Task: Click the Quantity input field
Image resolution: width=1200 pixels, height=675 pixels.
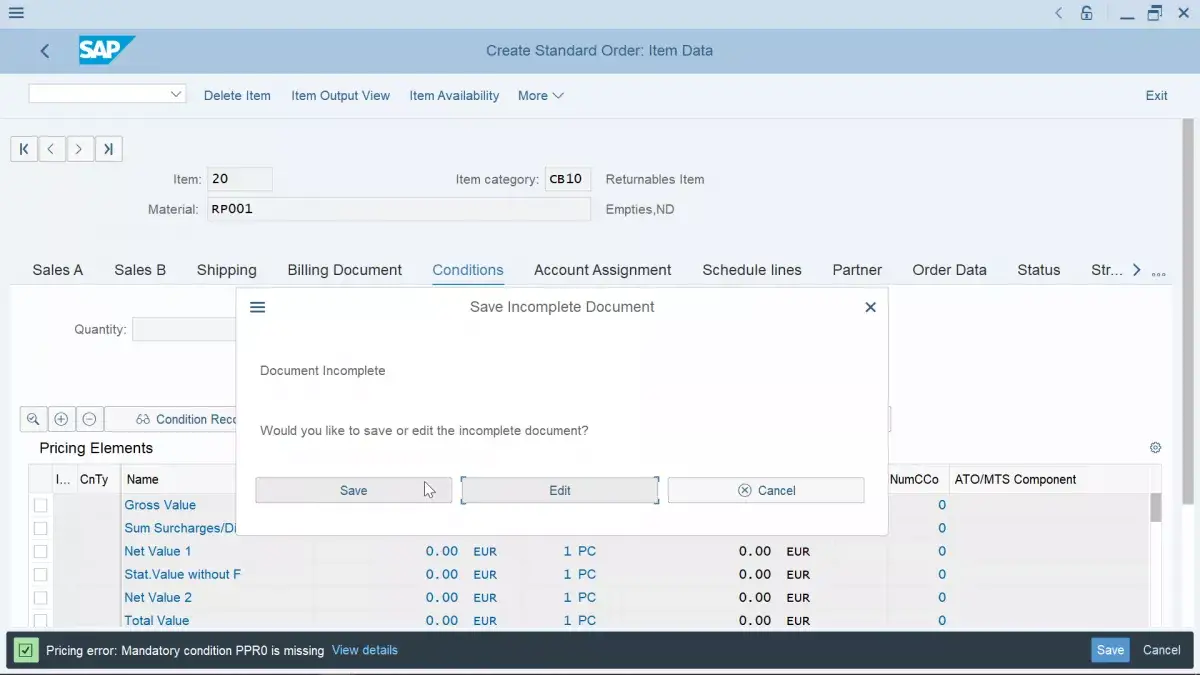Action: coord(184,329)
